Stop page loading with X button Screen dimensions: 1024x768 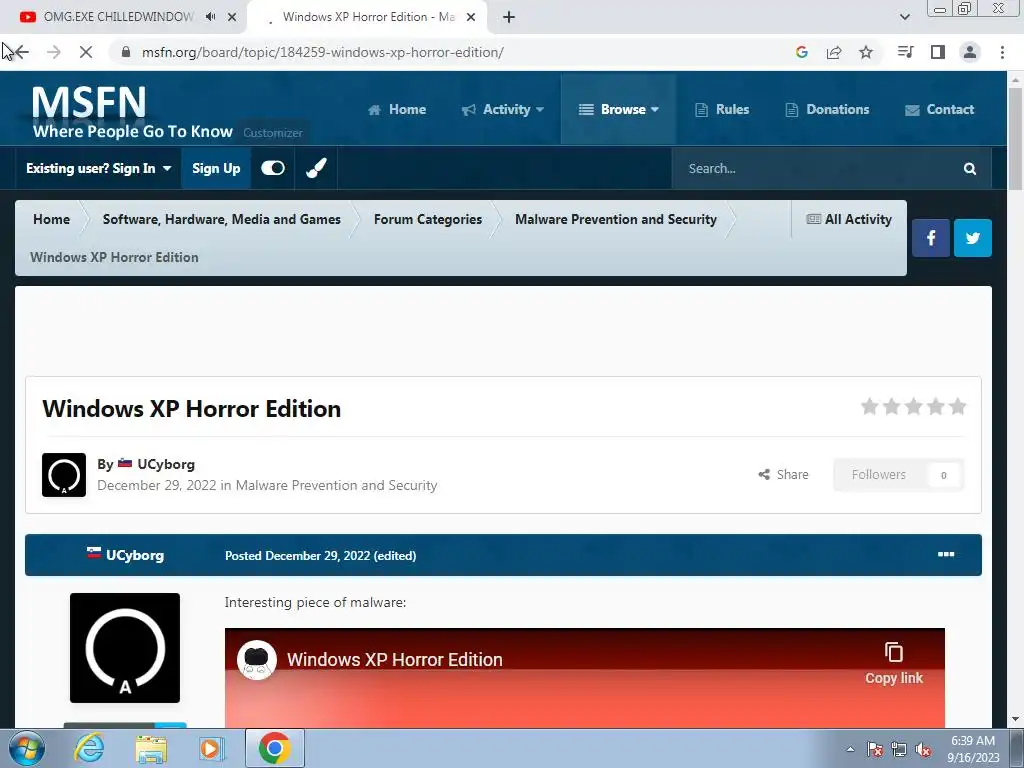[x=86, y=52]
